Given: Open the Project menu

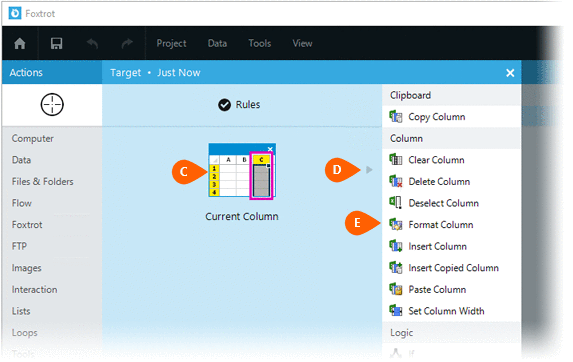Looking at the screenshot, I should point(171,43).
